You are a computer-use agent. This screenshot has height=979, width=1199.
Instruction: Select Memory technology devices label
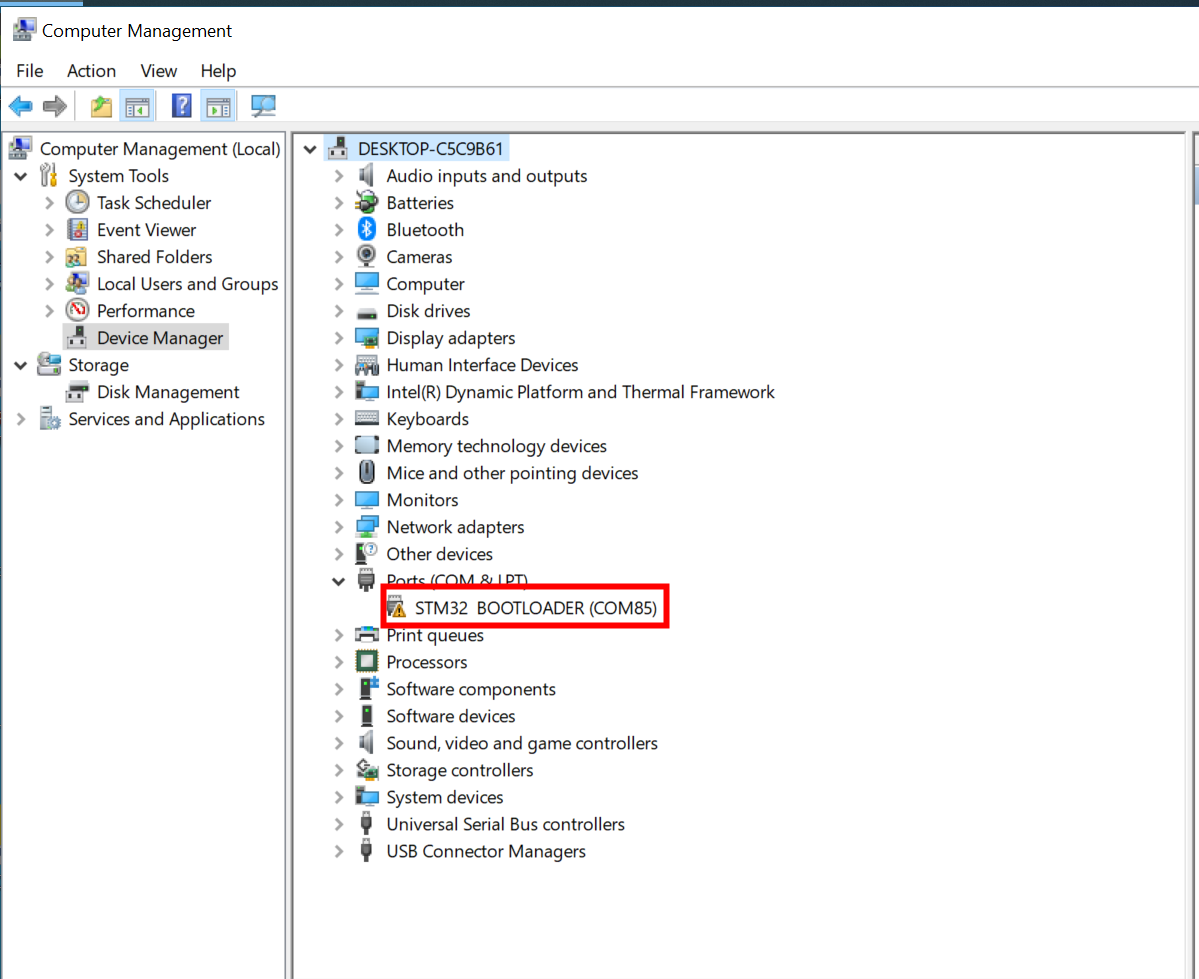pyautogui.click(x=496, y=446)
